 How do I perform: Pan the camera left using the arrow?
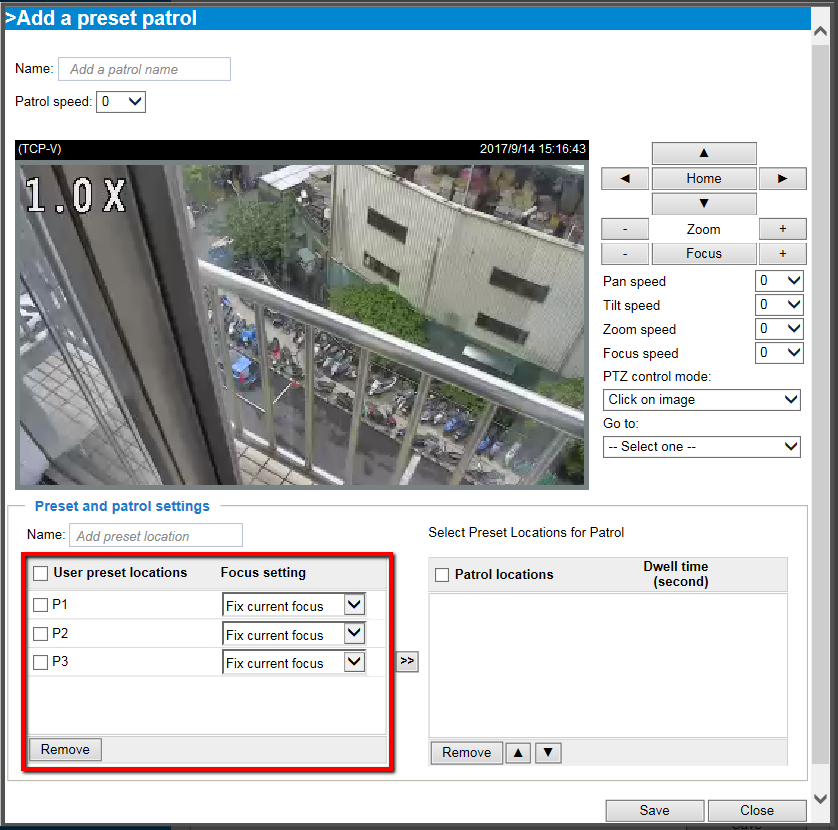click(624, 178)
